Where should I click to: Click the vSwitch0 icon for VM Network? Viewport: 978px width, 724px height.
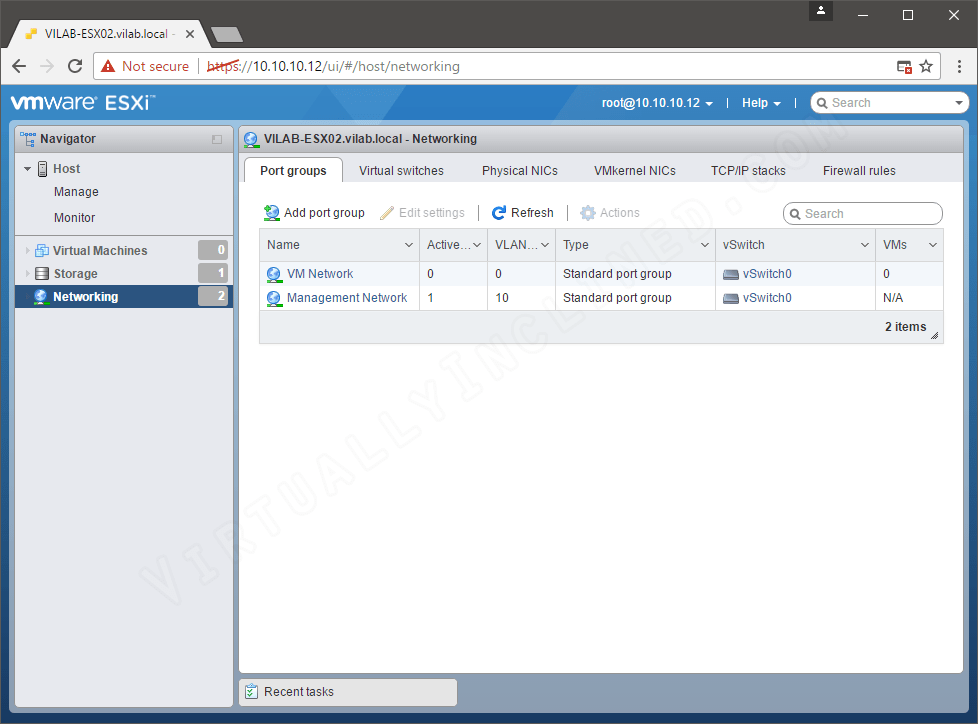pyautogui.click(x=730, y=273)
